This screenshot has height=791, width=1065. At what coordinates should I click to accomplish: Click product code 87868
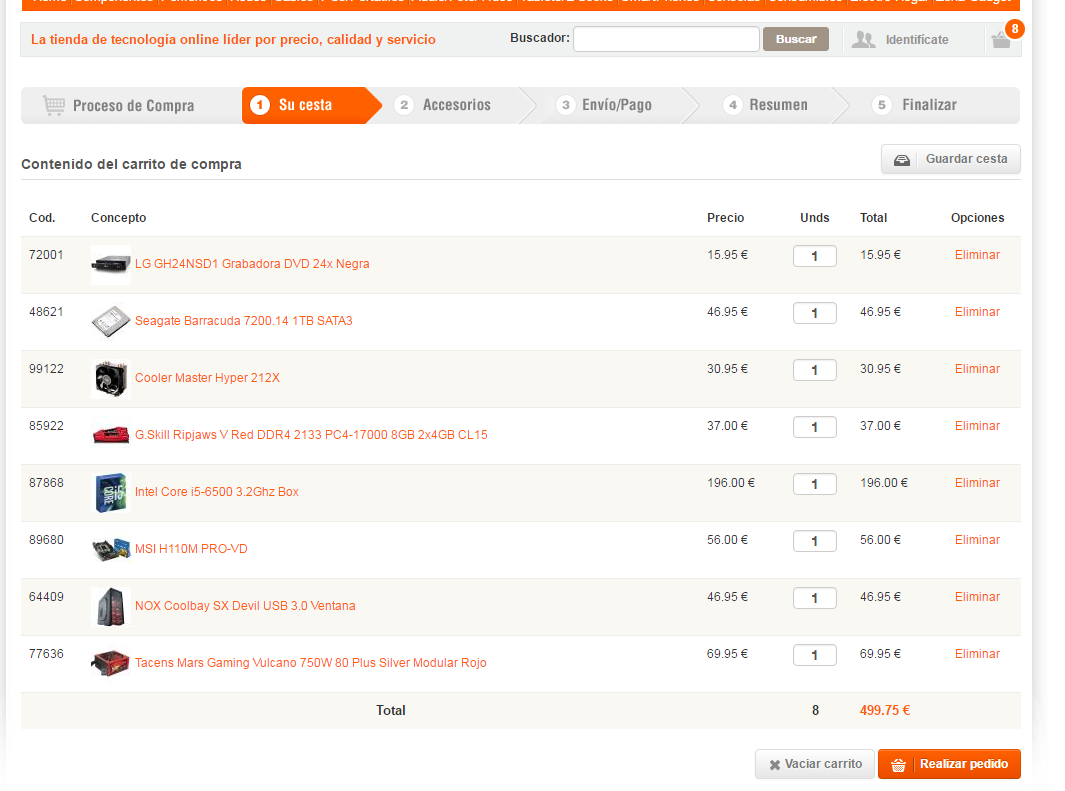(x=46, y=483)
